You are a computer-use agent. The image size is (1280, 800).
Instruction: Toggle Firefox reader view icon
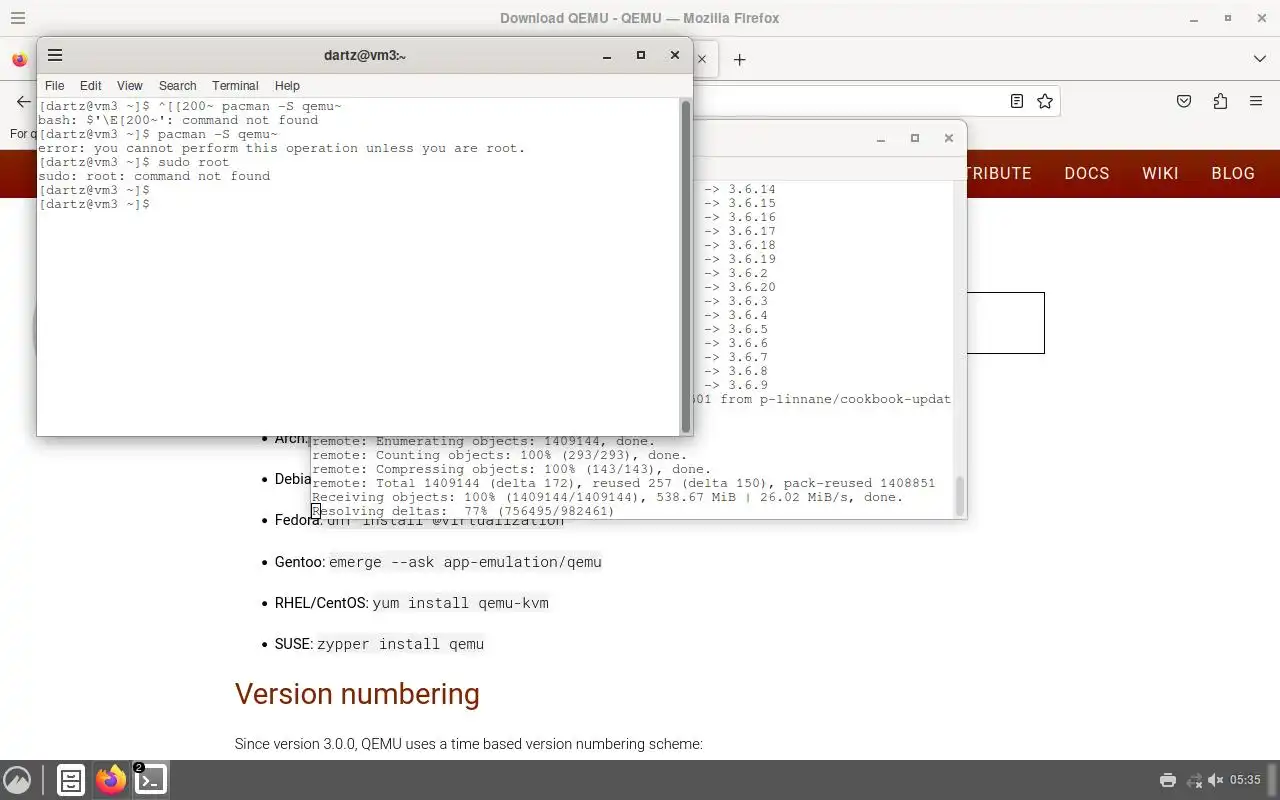pyautogui.click(x=1017, y=101)
